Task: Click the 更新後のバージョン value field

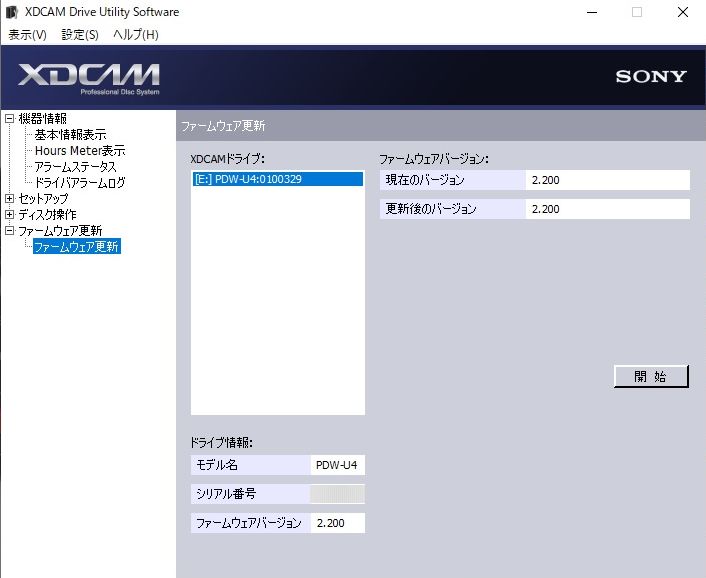Action: (606, 209)
